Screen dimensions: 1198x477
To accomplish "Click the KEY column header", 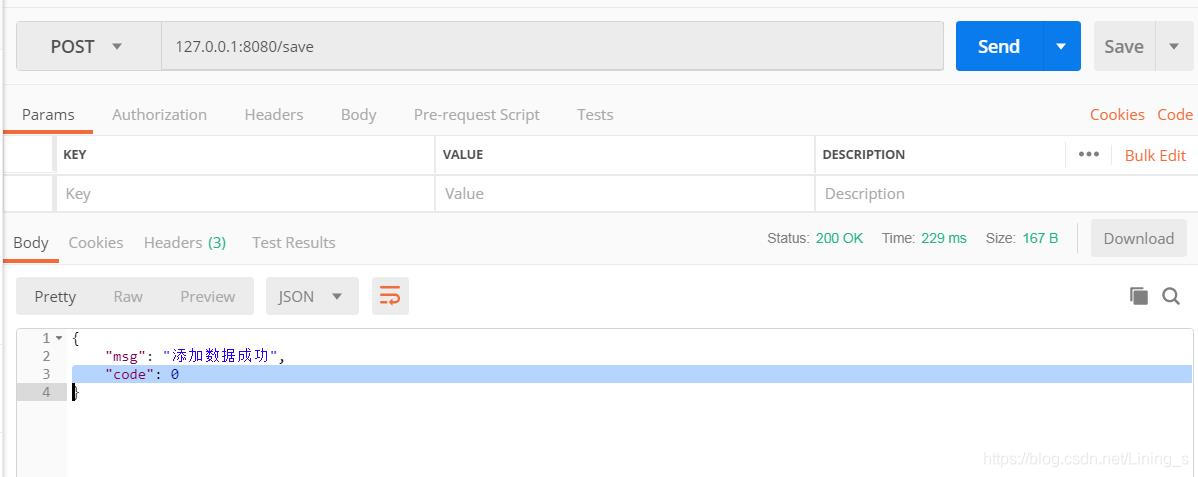I will 75,154.
